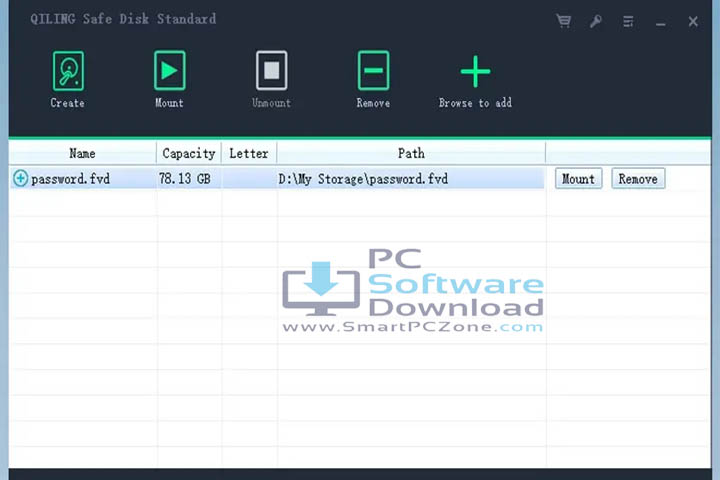Click the Create label in toolbar
The width and height of the screenshot is (720, 480).
coord(68,103)
